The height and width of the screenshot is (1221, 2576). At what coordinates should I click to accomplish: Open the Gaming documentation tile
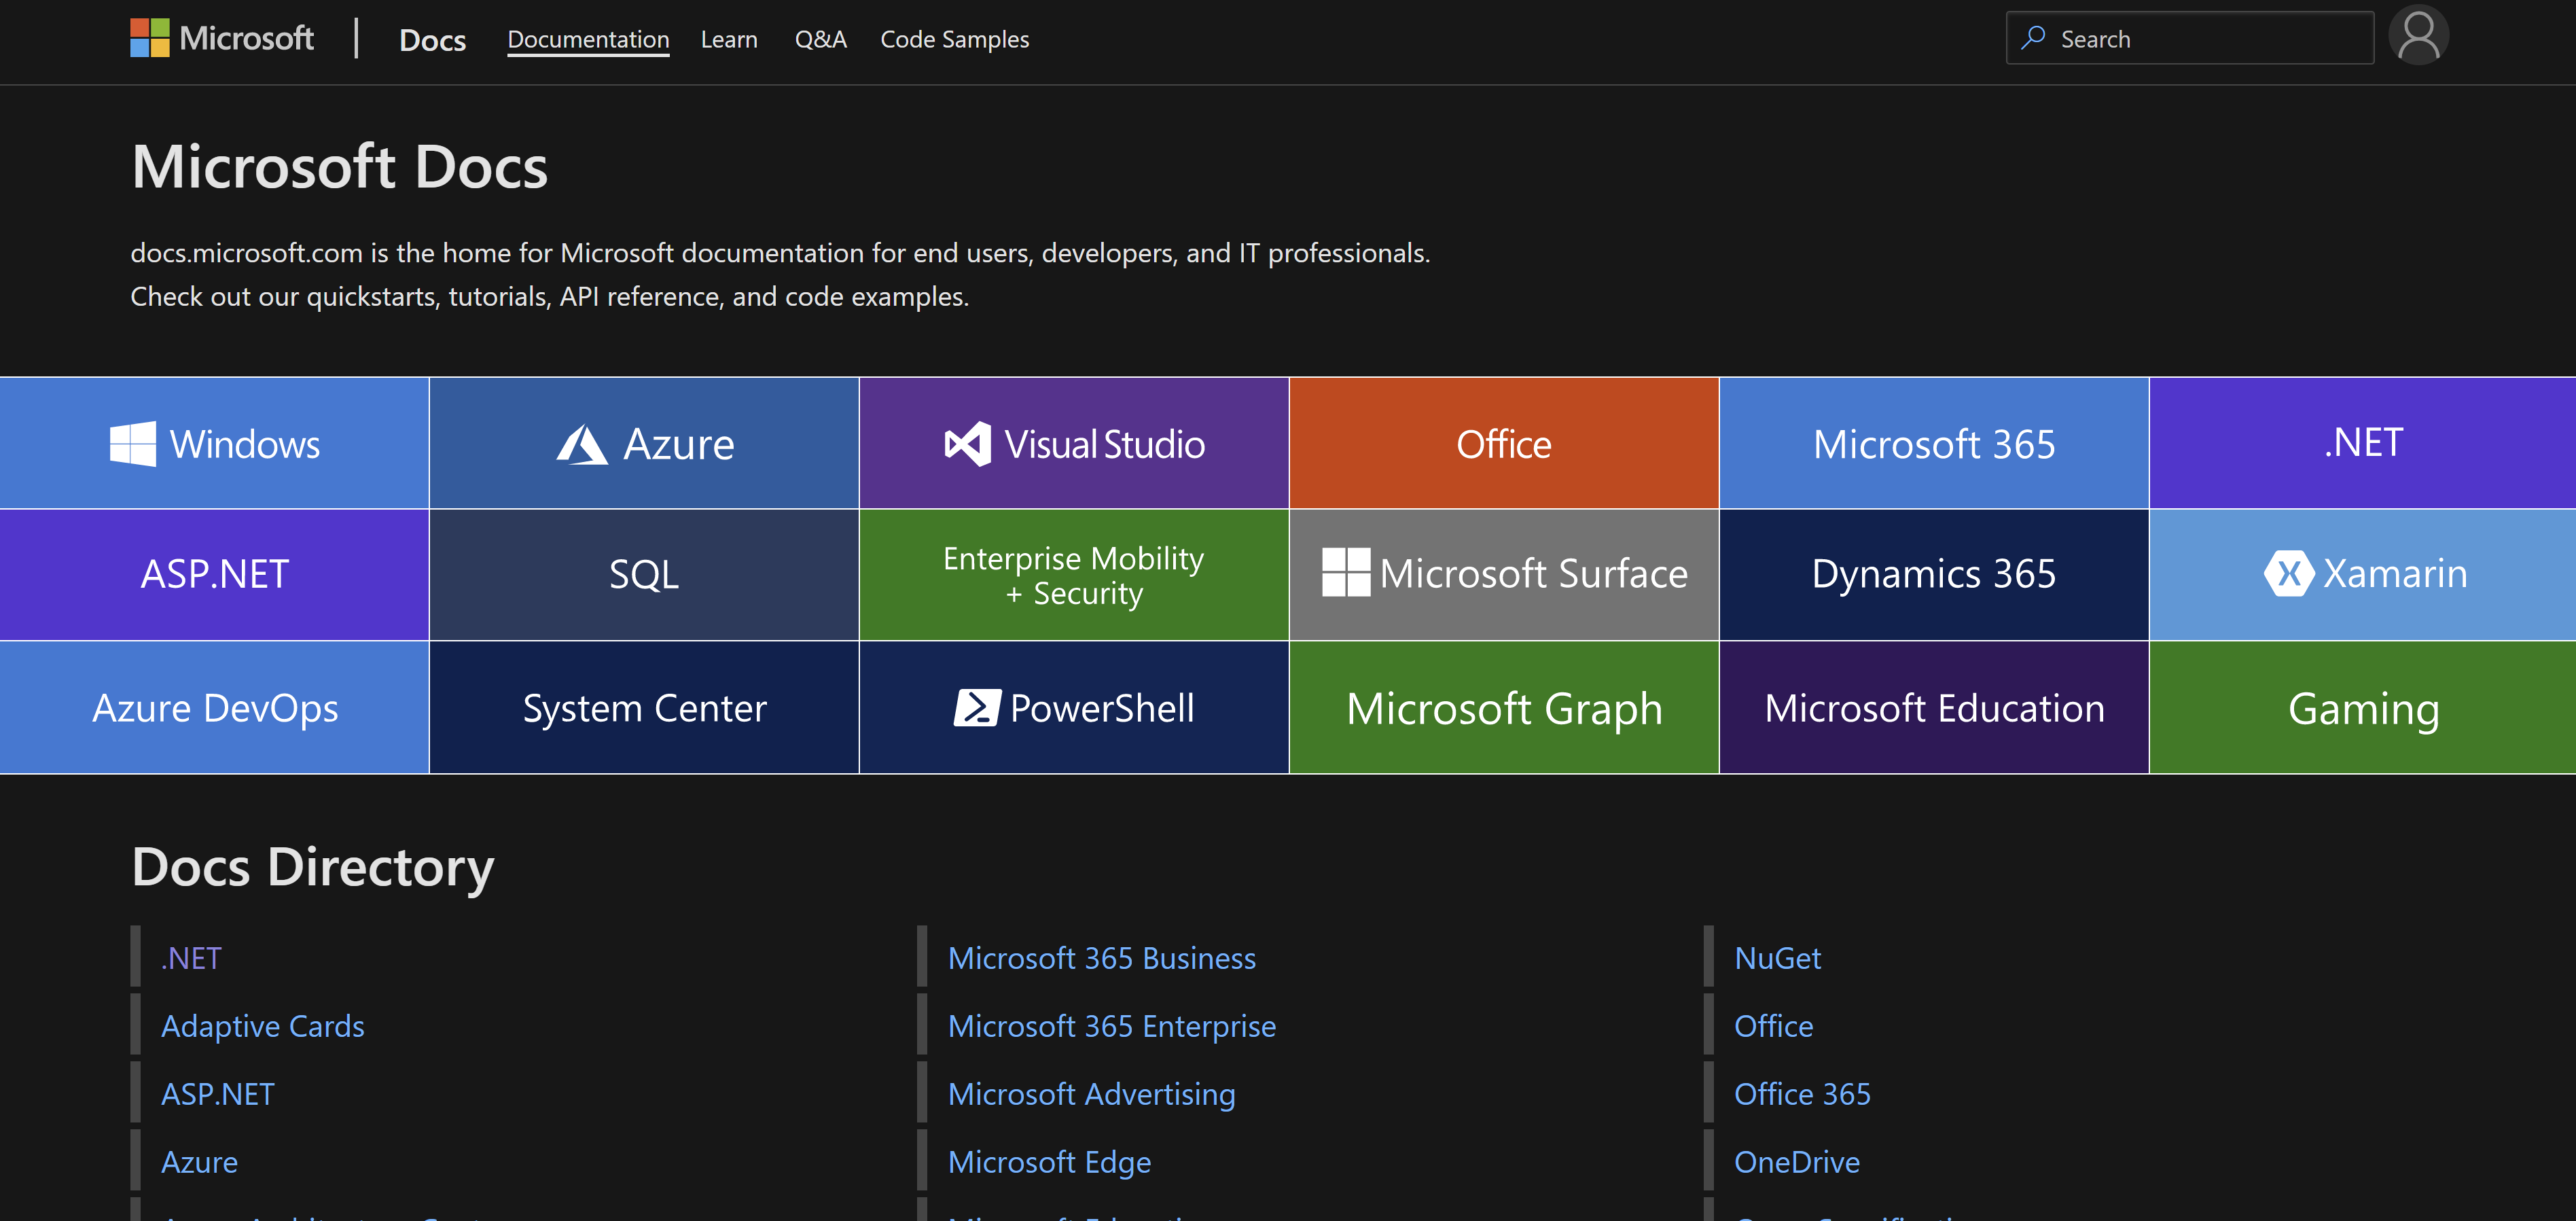tap(2362, 707)
